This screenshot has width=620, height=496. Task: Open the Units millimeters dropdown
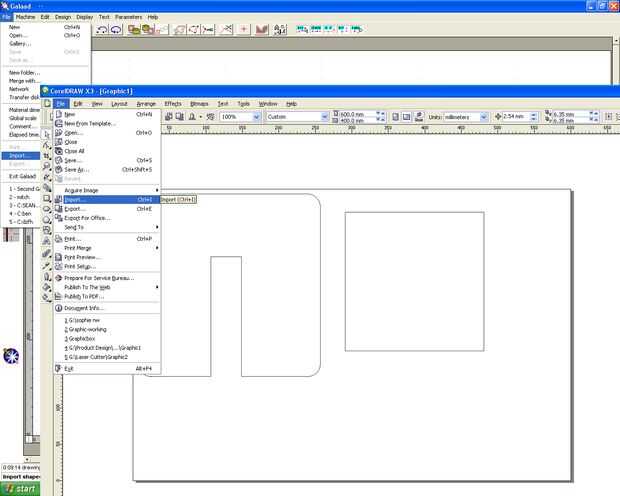[x=484, y=117]
